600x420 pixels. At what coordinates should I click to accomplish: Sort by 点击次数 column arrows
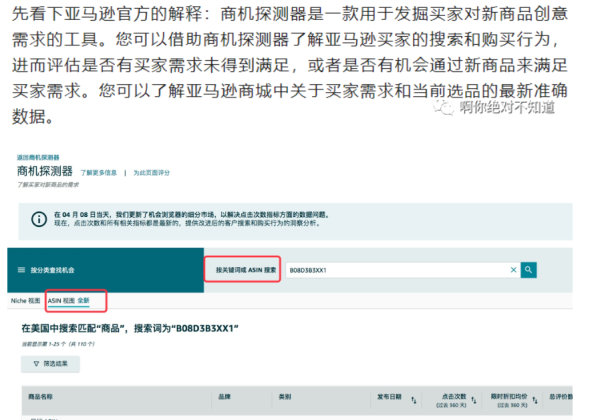[474, 400]
